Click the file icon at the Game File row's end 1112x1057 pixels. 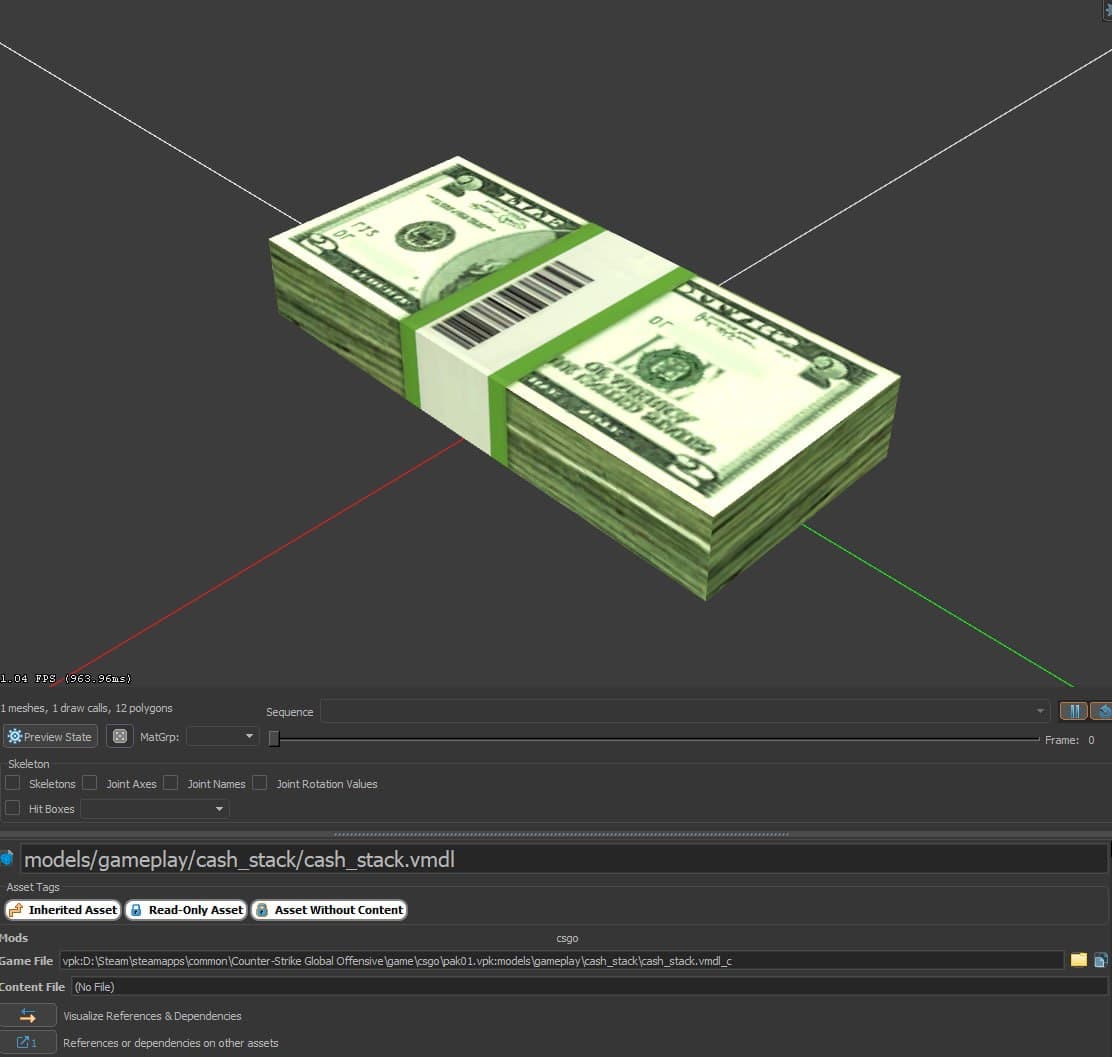[x=1102, y=960]
